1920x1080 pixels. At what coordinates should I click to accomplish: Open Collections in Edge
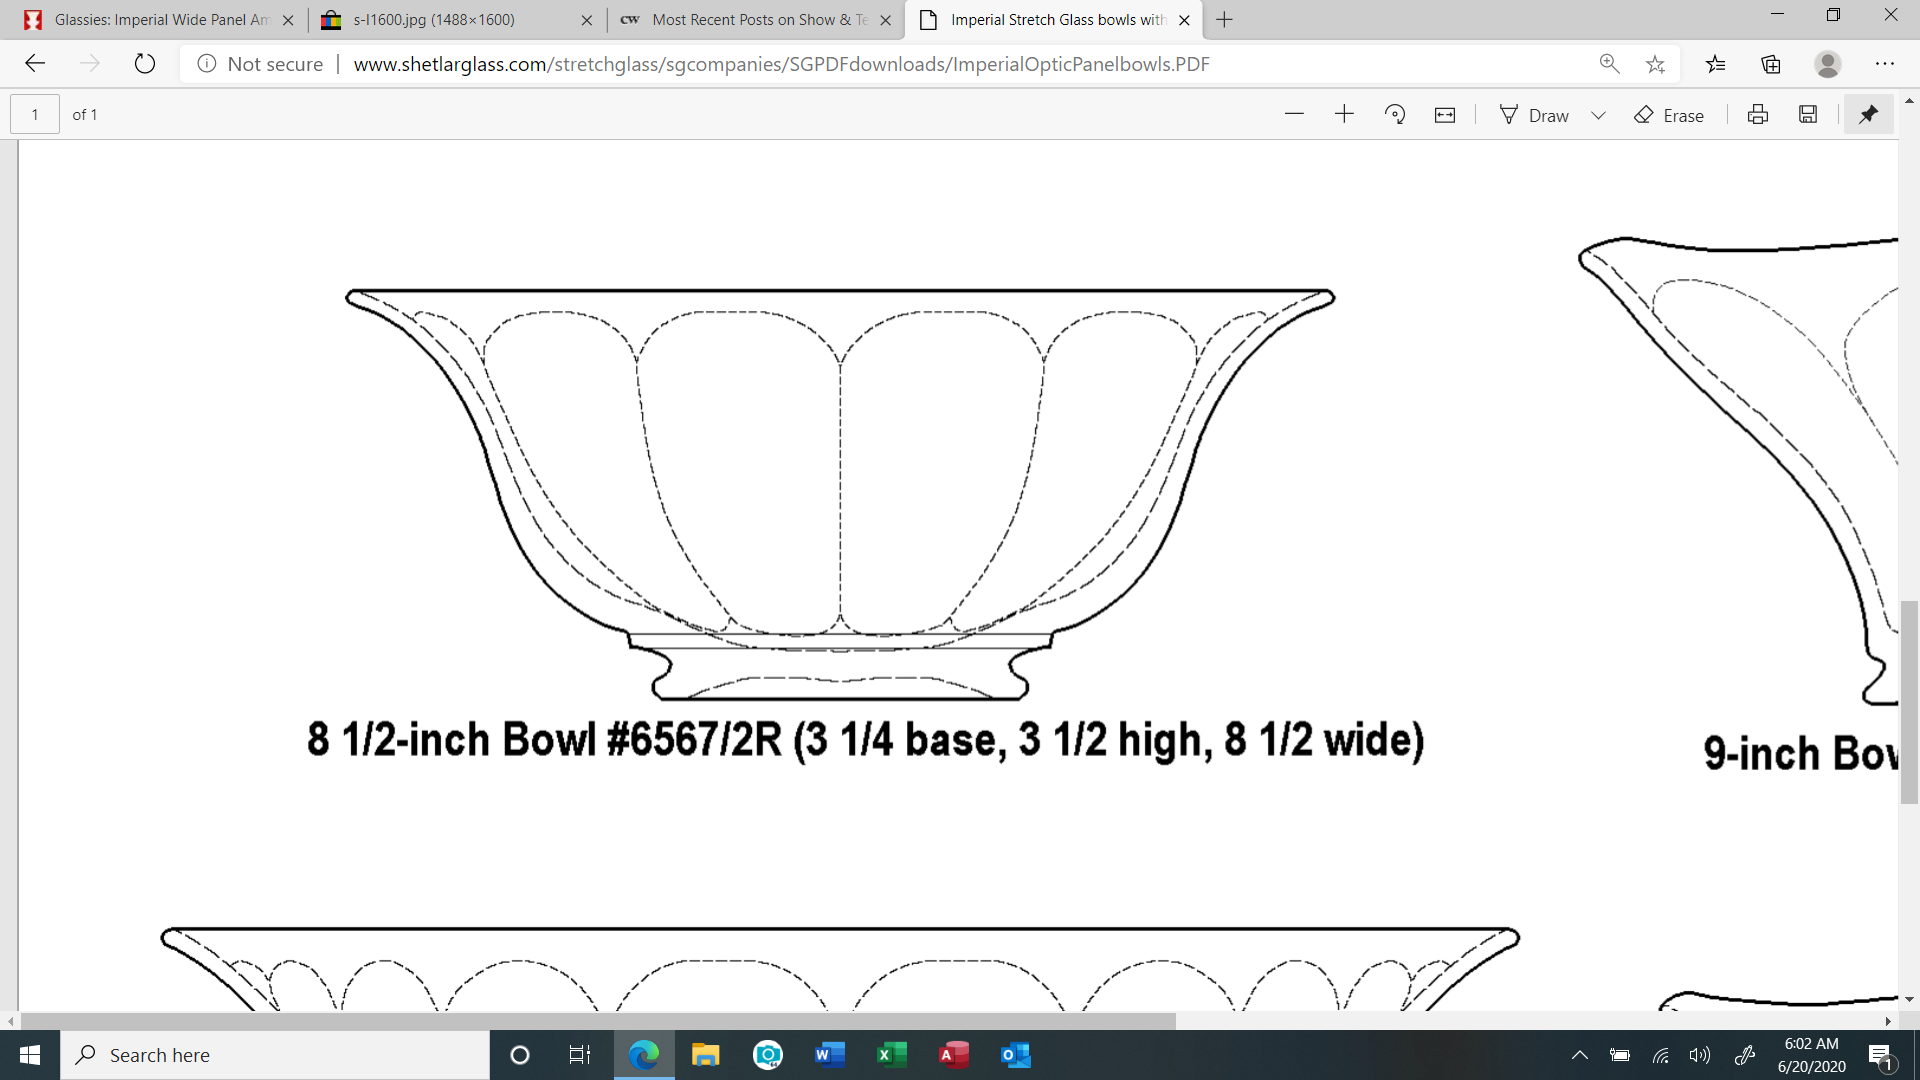point(1771,63)
